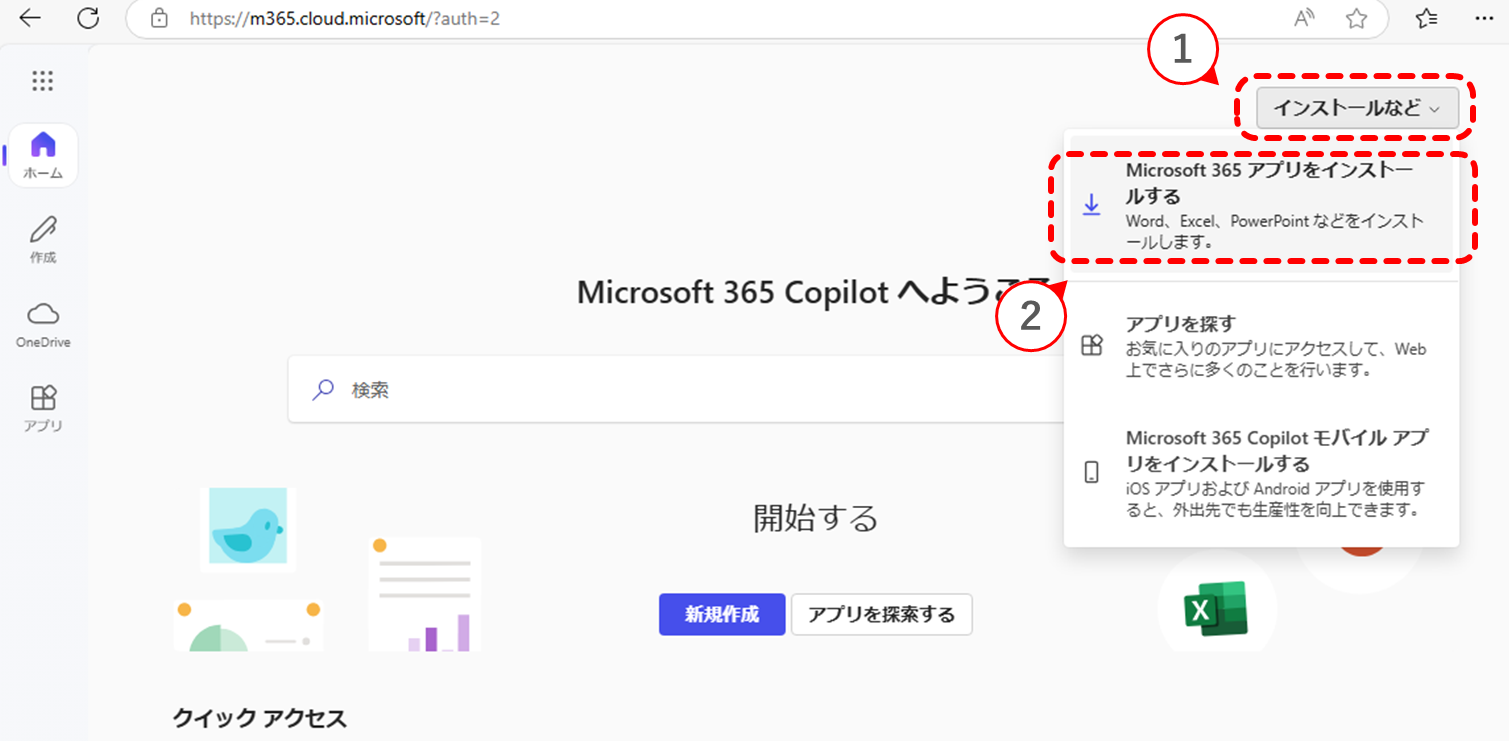Click the Microsoft 365 Copilot へようこそ title
Screen dimensions: 1509x741
[x=814, y=291]
